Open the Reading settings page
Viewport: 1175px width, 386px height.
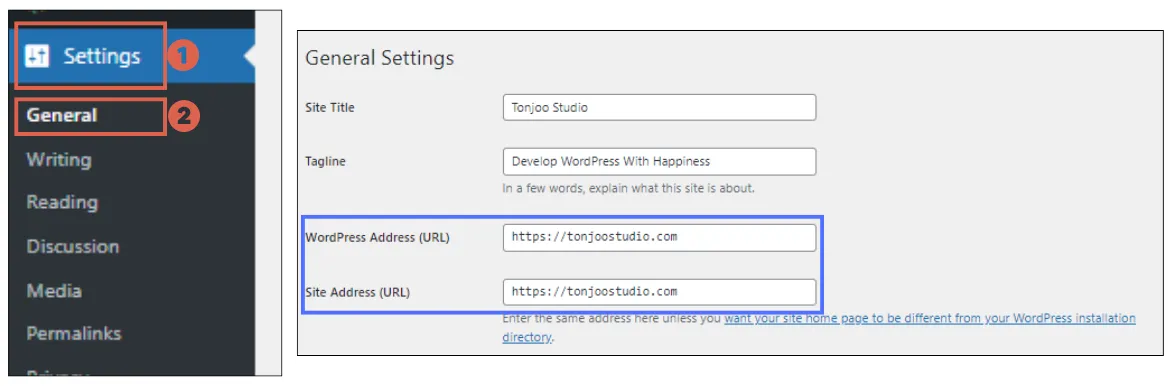point(62,202)
